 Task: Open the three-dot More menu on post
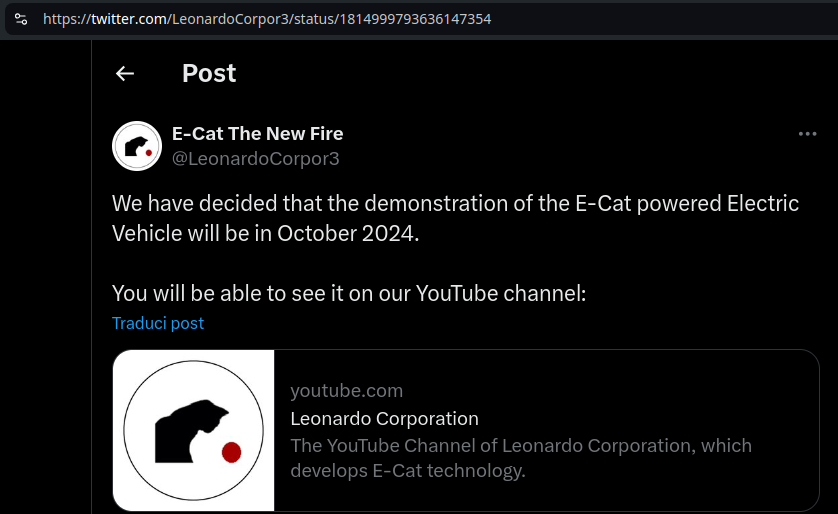click(x=807, y=134)
